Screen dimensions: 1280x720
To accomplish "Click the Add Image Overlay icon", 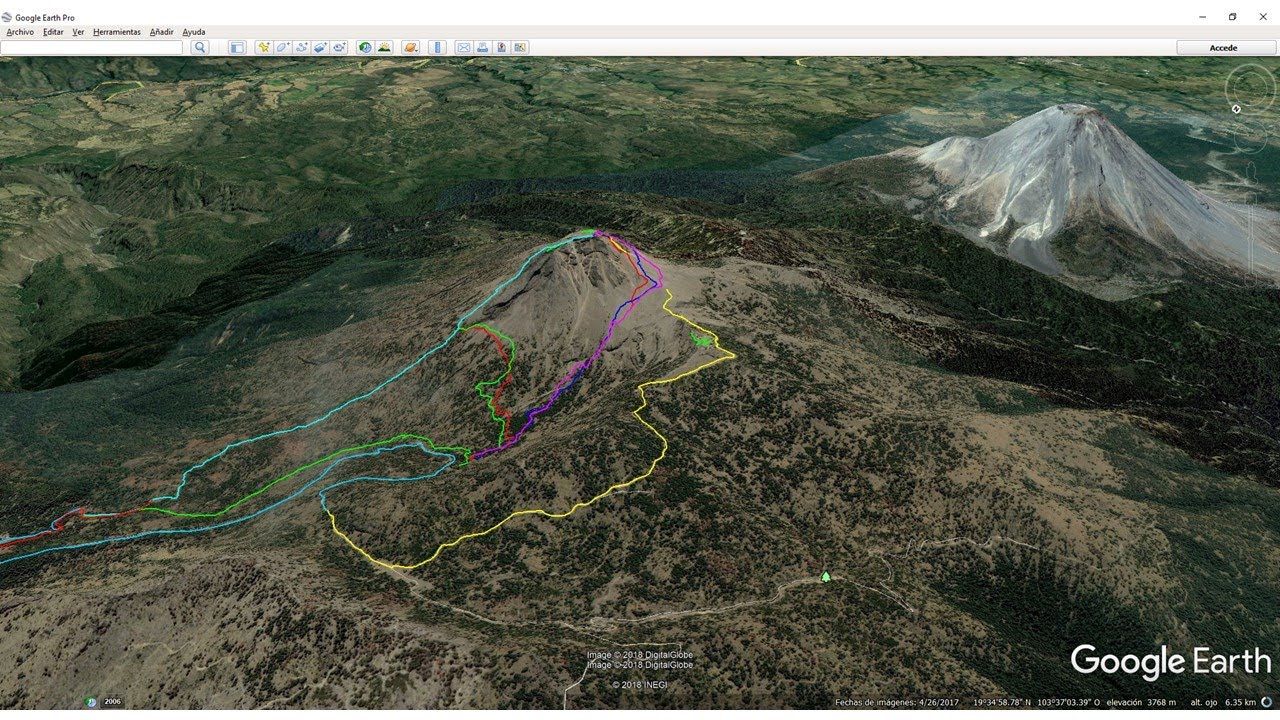I will [321, 47].
